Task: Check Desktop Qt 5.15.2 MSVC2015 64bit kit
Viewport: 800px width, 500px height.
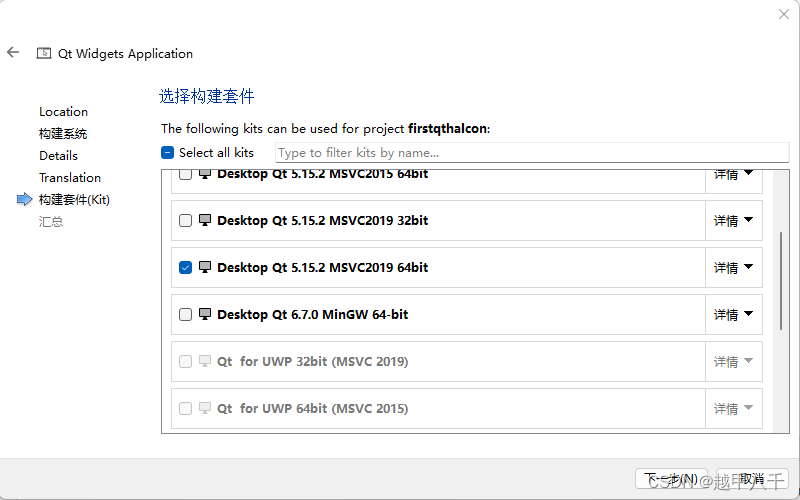Action: tap(185, 174)
